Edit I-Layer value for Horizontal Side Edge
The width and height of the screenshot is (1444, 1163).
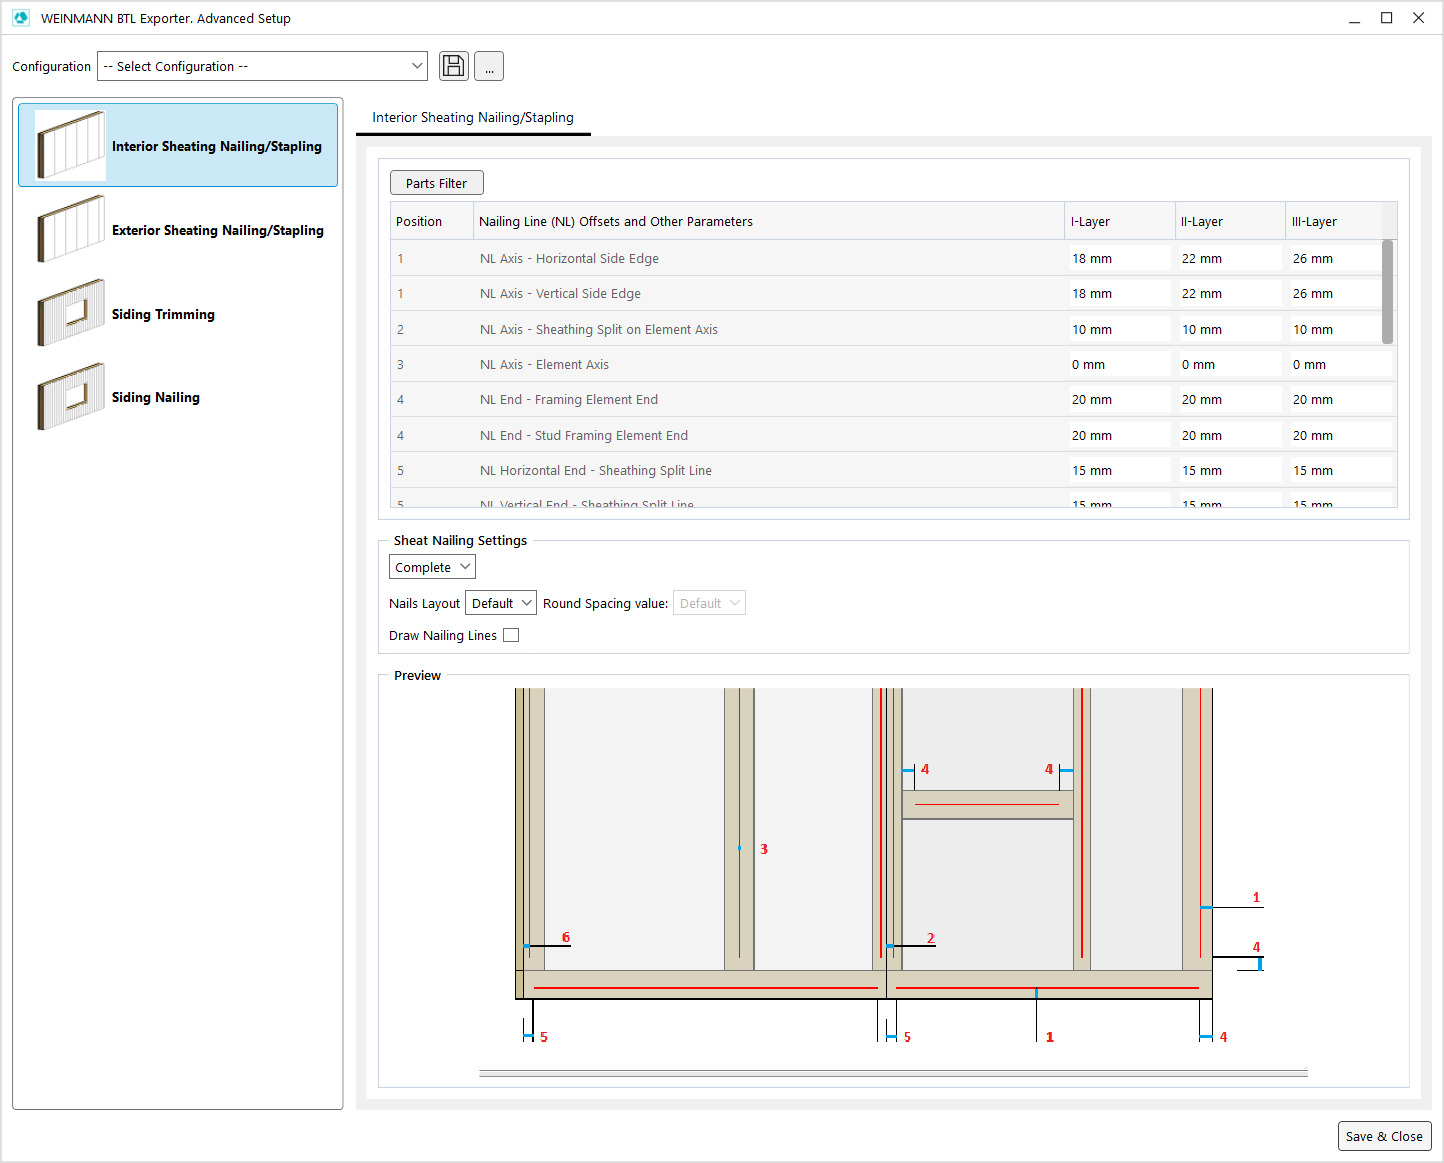click(x=1118, y=258)
